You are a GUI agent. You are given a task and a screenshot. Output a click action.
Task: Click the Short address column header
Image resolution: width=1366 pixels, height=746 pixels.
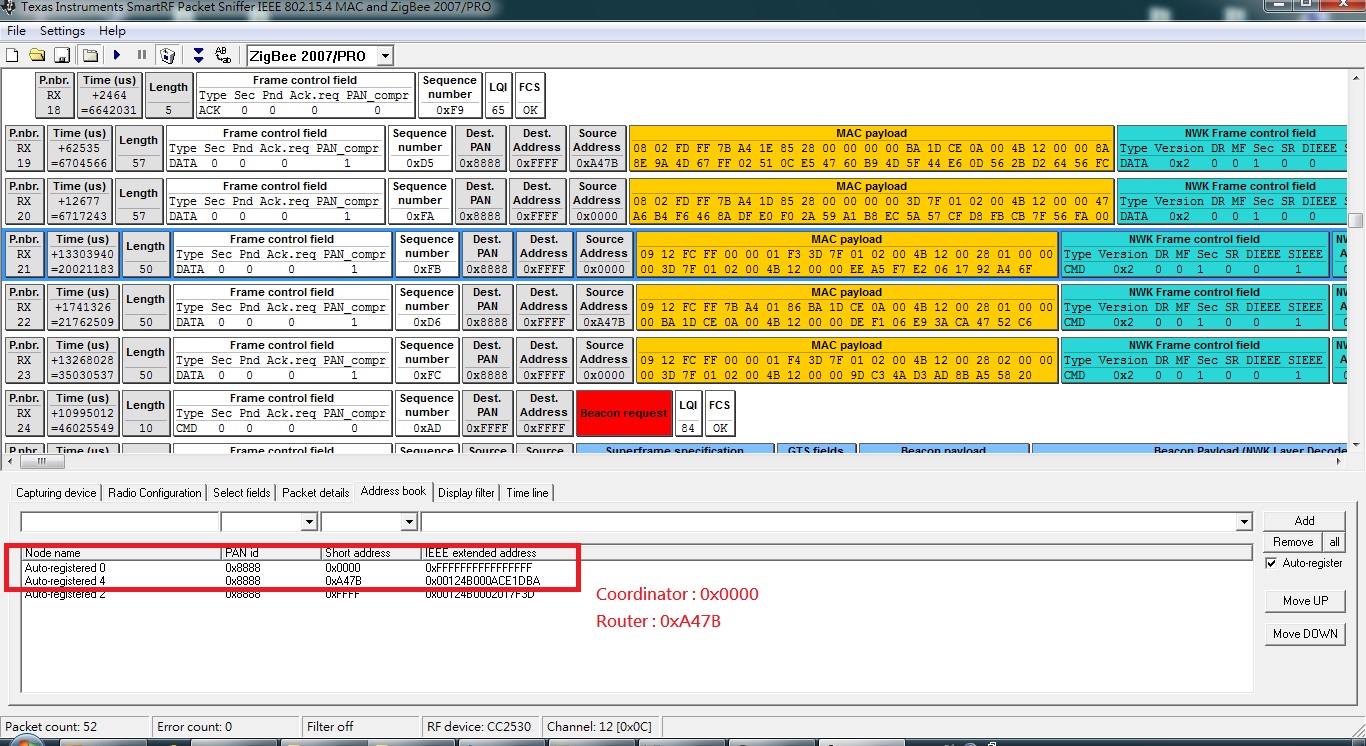[x=371, y=553]
